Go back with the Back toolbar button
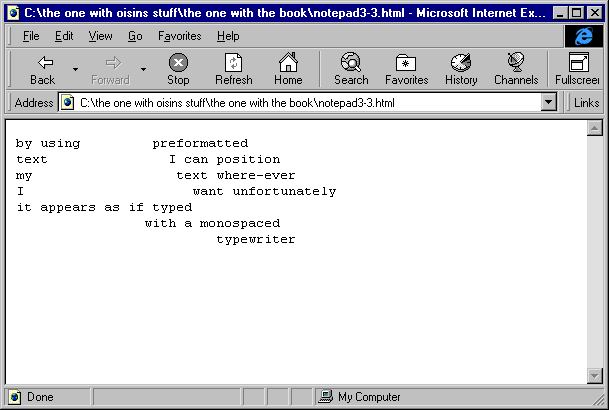The width and height of the screenshot is (609, 410). click(43, 69)
